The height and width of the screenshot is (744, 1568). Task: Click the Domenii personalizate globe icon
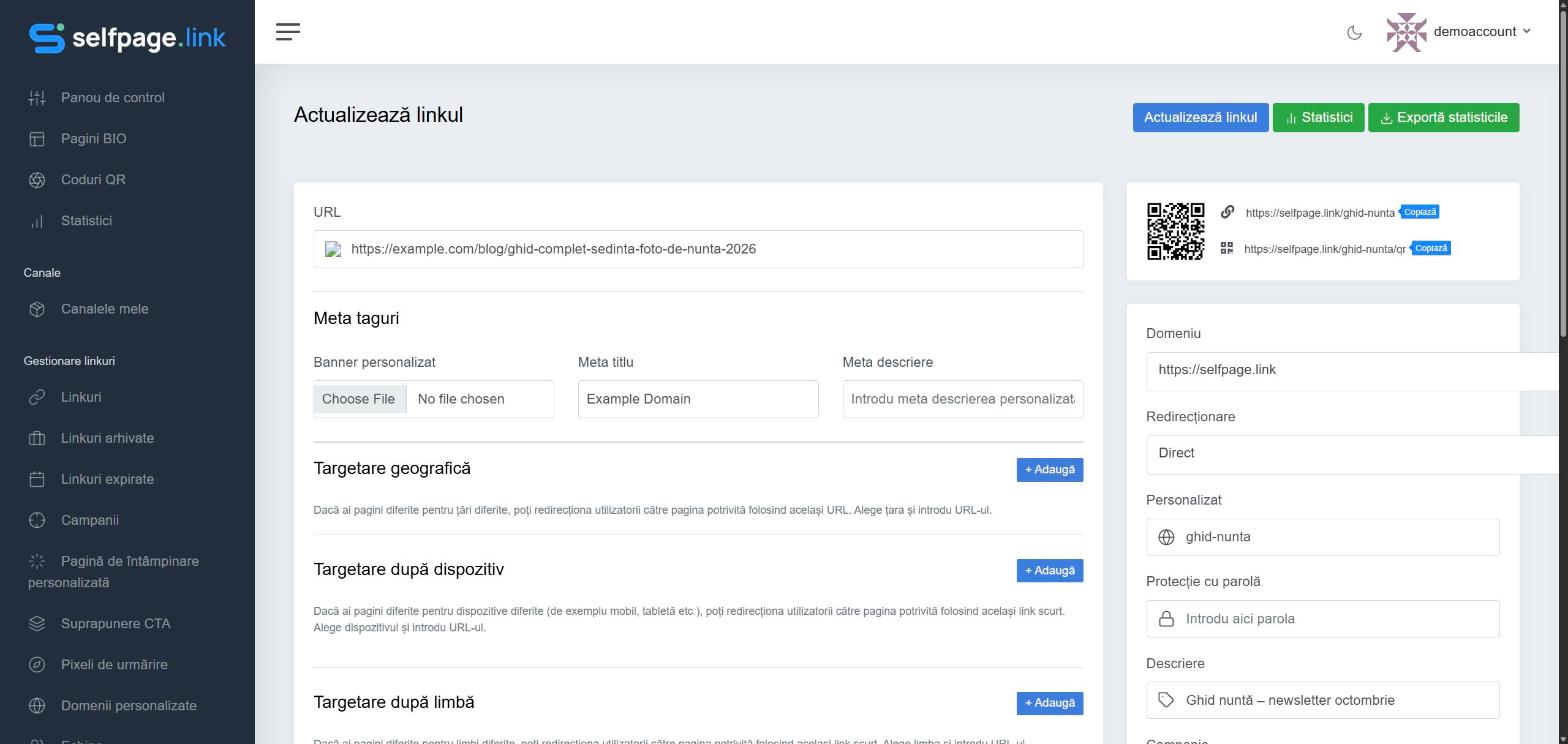(x=37, y=706)
